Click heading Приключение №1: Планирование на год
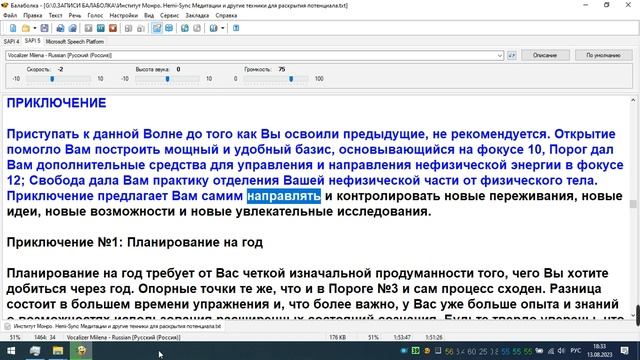 pos(135,242)
